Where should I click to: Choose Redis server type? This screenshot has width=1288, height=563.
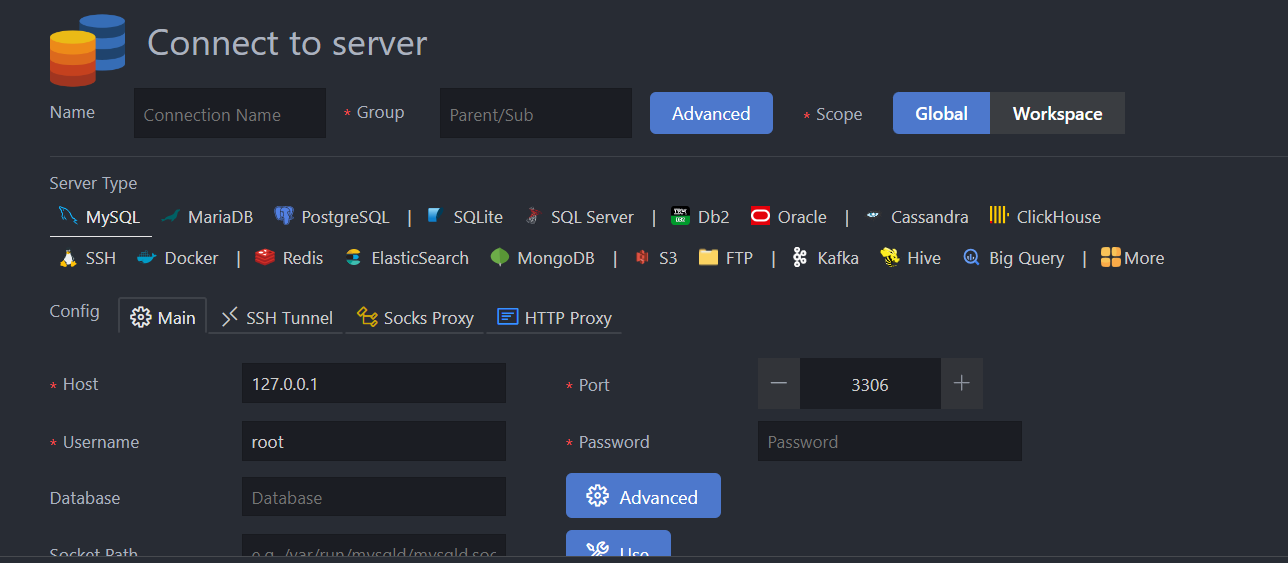click(x=289, y=258)
